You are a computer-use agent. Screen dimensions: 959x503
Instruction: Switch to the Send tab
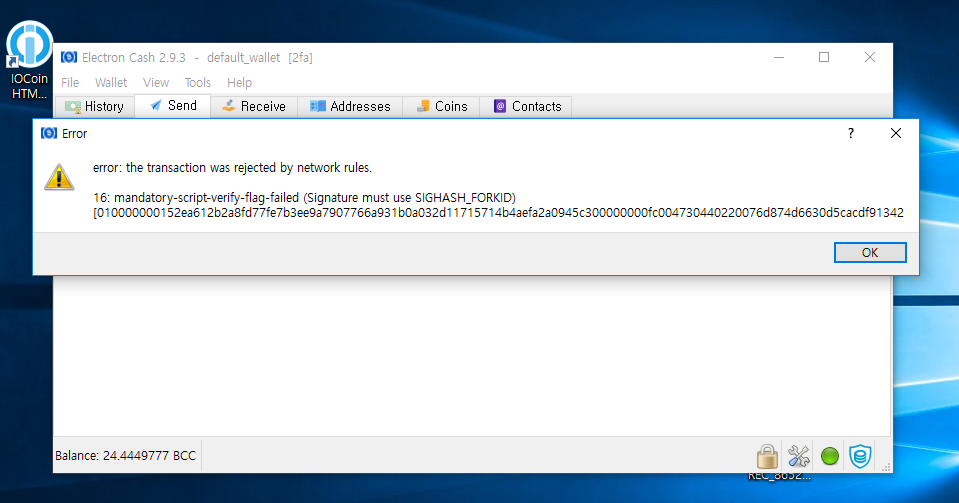tap(173, 106)
